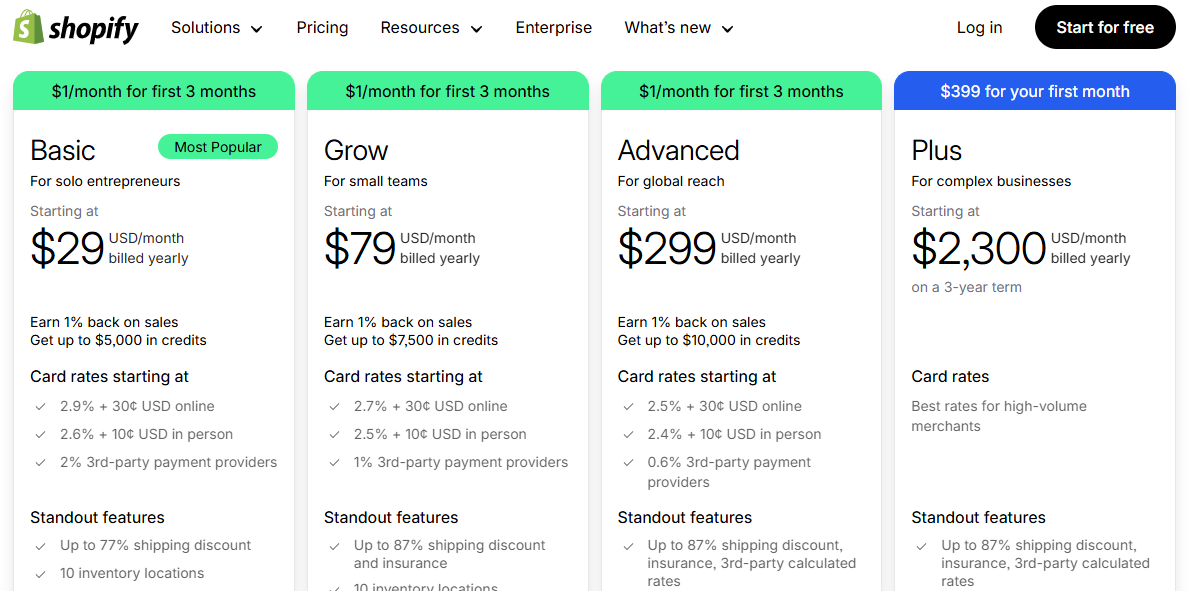This screenshot has height=591, width=1190.
Task: Click the Most Popular badge on Basic plan
Action: 218,146
